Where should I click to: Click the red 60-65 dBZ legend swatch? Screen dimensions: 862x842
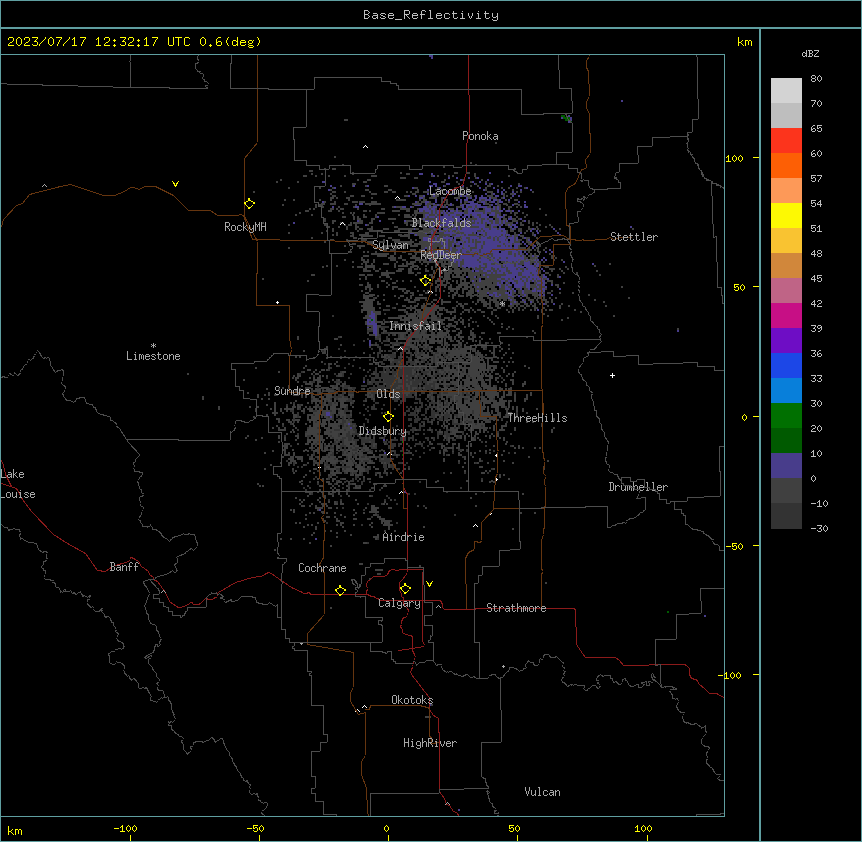786,141
